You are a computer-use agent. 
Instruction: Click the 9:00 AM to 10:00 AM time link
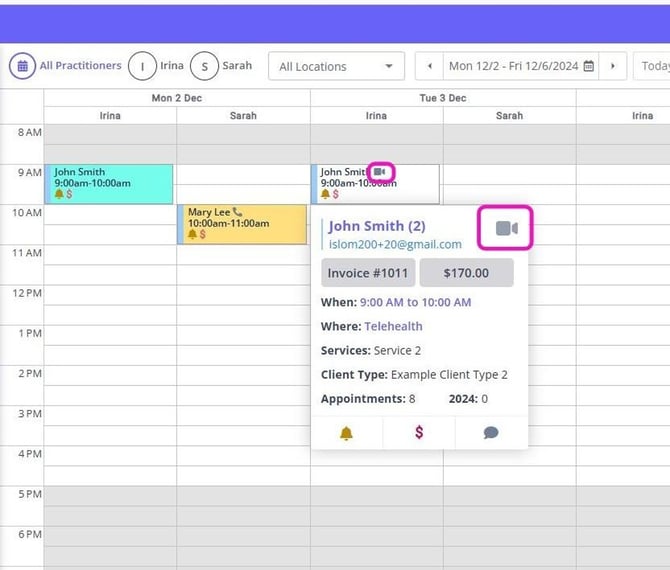tap(415, 302)
